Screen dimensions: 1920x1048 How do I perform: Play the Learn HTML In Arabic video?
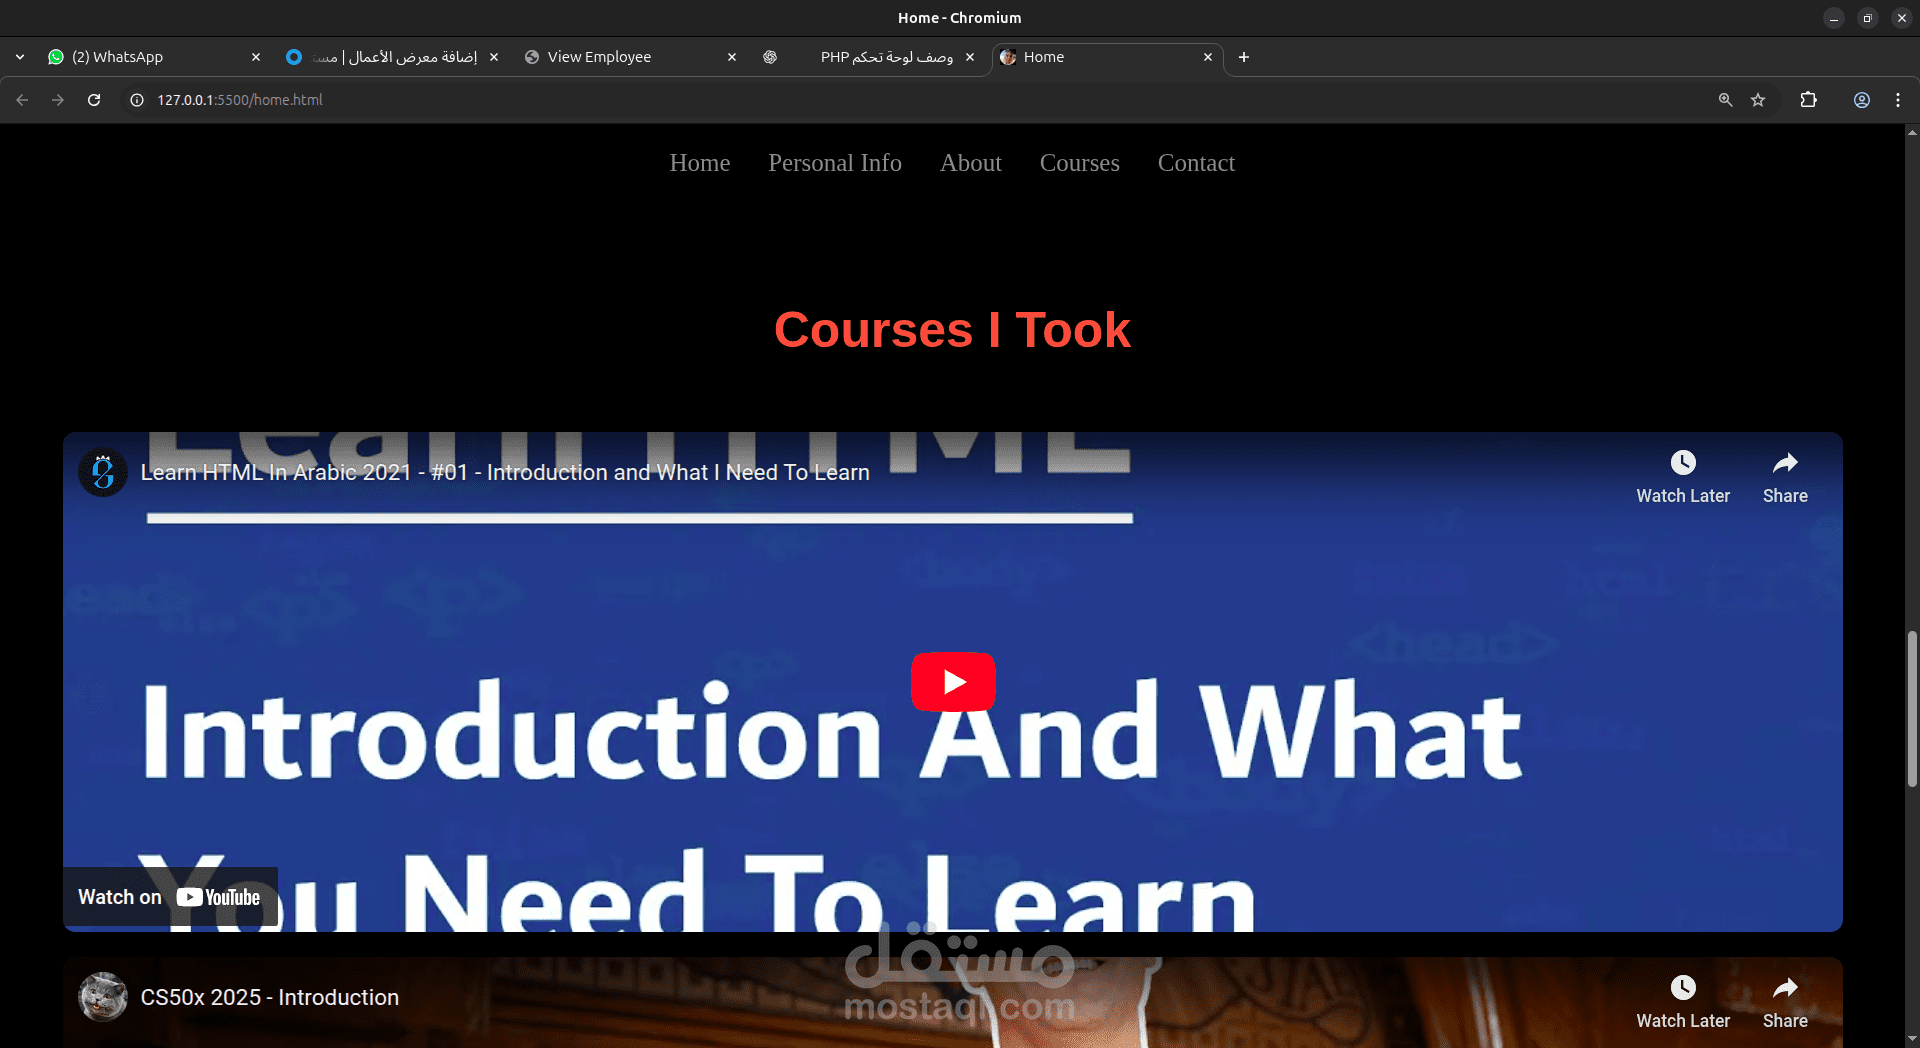click(953, 682)
